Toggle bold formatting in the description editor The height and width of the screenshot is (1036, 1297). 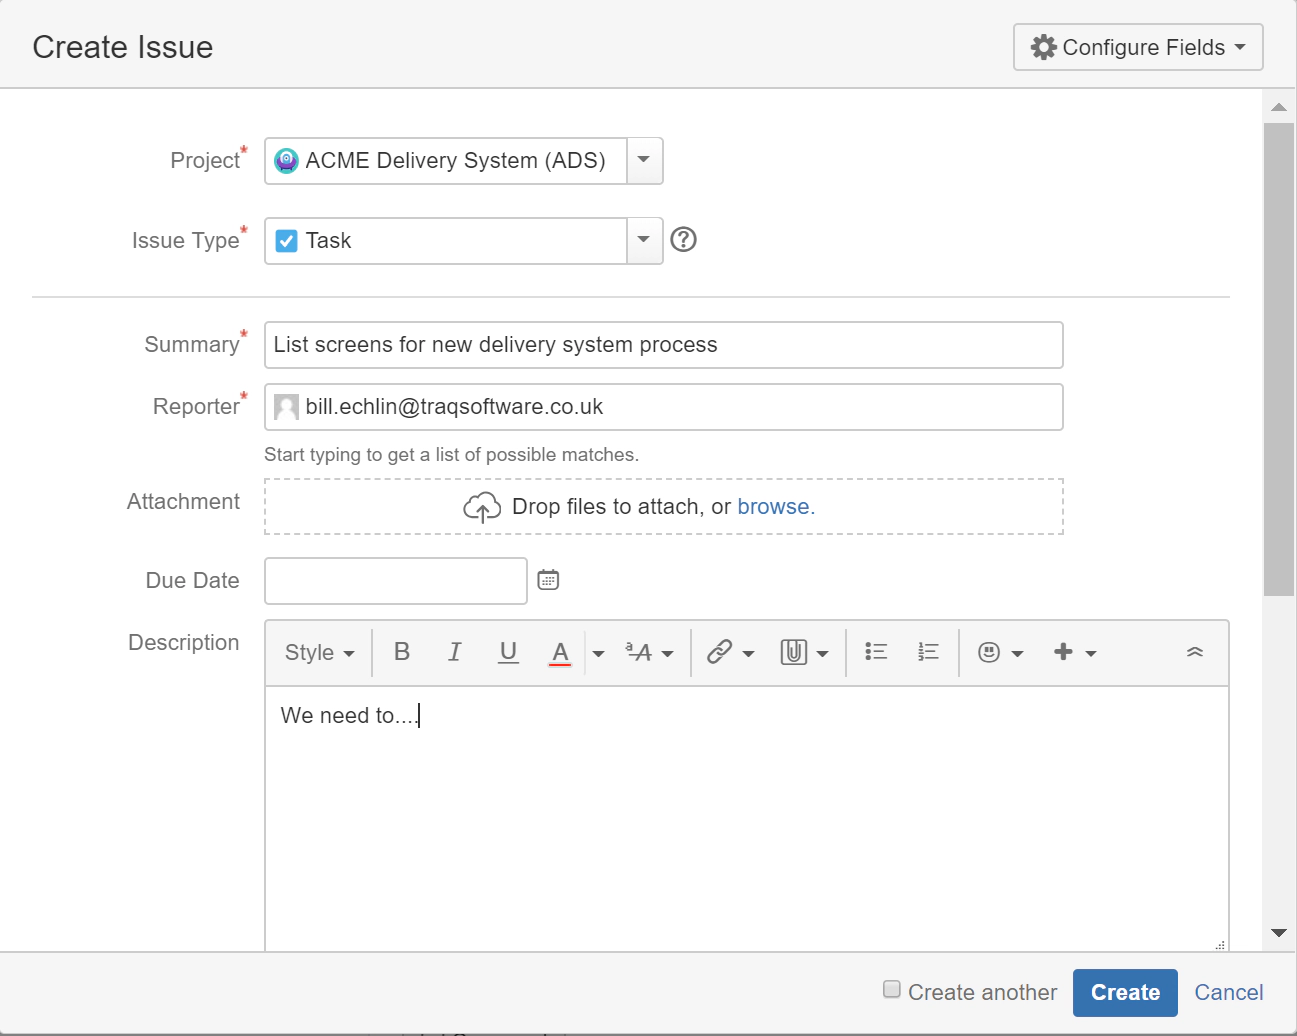[401, 652]
